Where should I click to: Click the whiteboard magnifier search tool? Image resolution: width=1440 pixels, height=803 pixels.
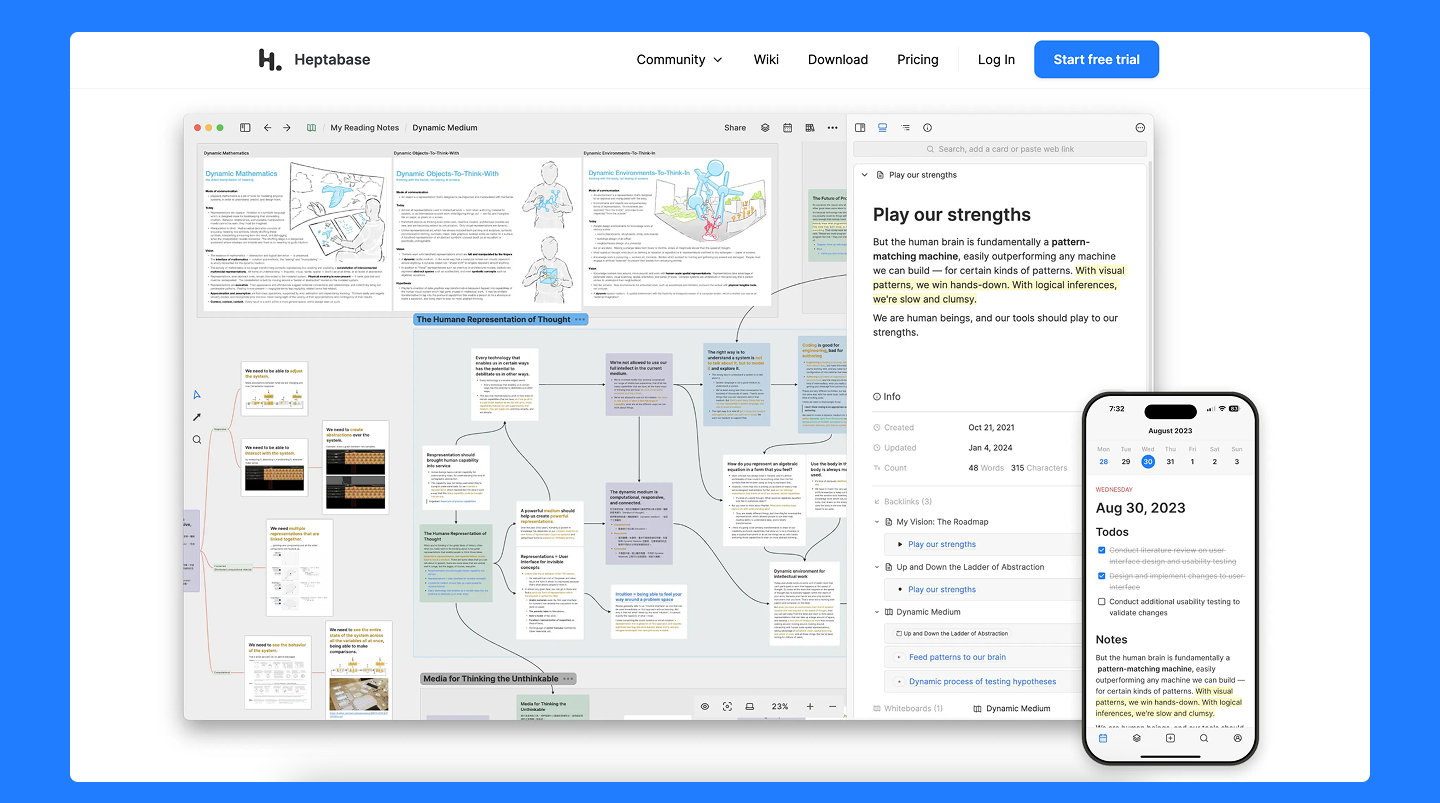197,439
